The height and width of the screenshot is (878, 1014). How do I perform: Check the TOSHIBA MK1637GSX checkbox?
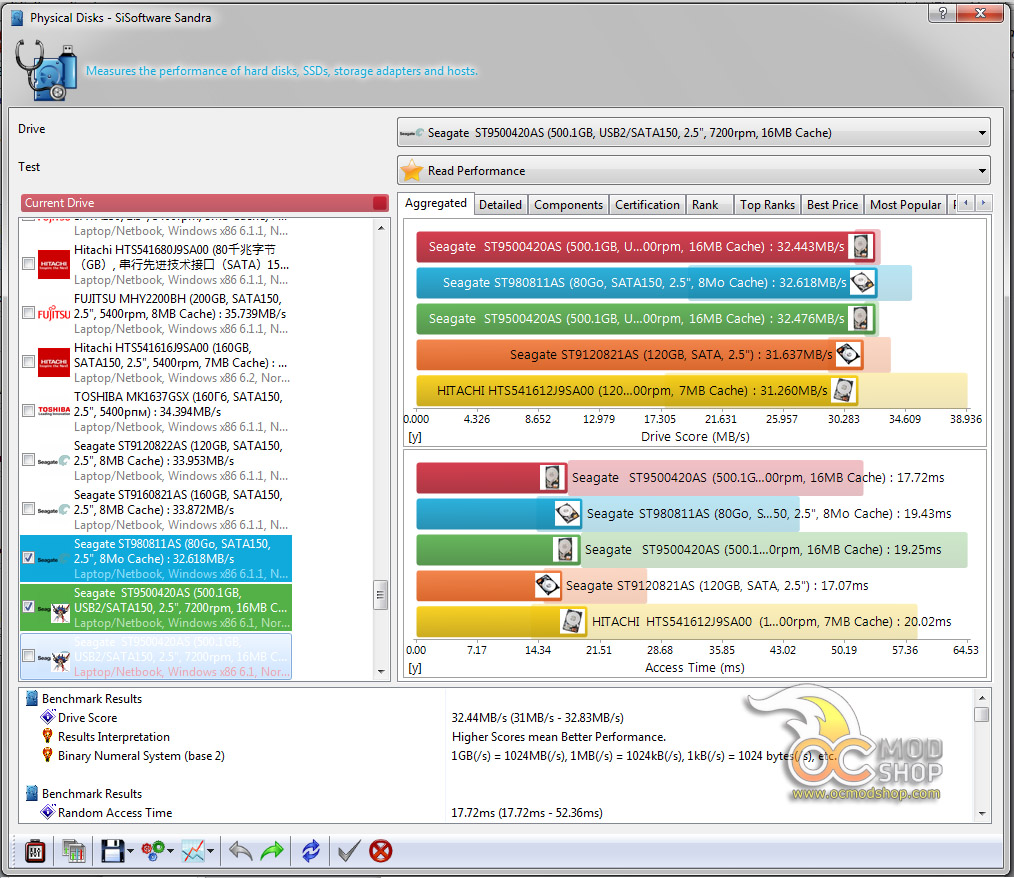[28, 411]
